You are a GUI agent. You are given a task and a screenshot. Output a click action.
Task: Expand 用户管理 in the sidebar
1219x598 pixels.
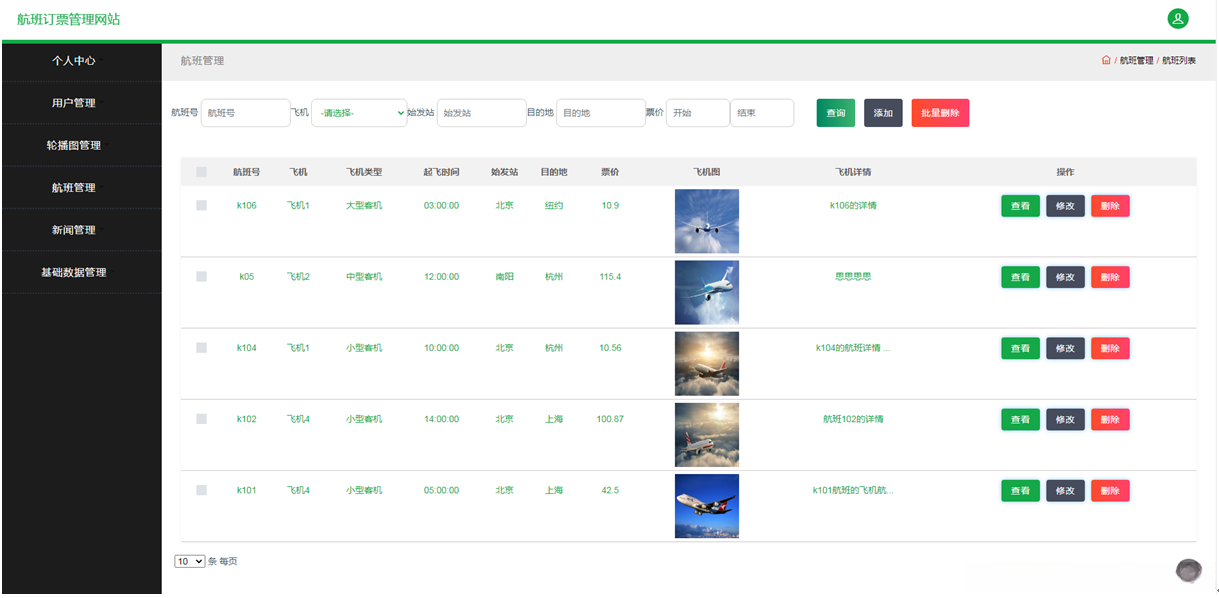[81, 103]
